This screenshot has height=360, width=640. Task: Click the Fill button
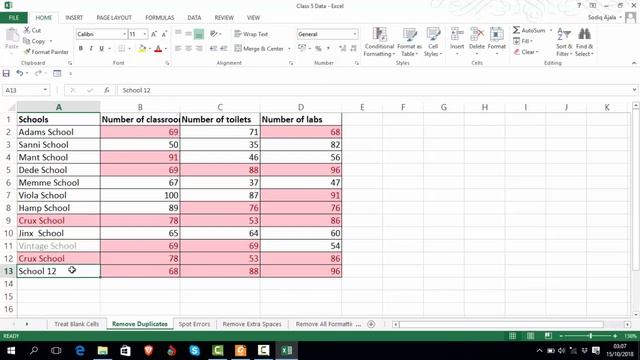523,41
